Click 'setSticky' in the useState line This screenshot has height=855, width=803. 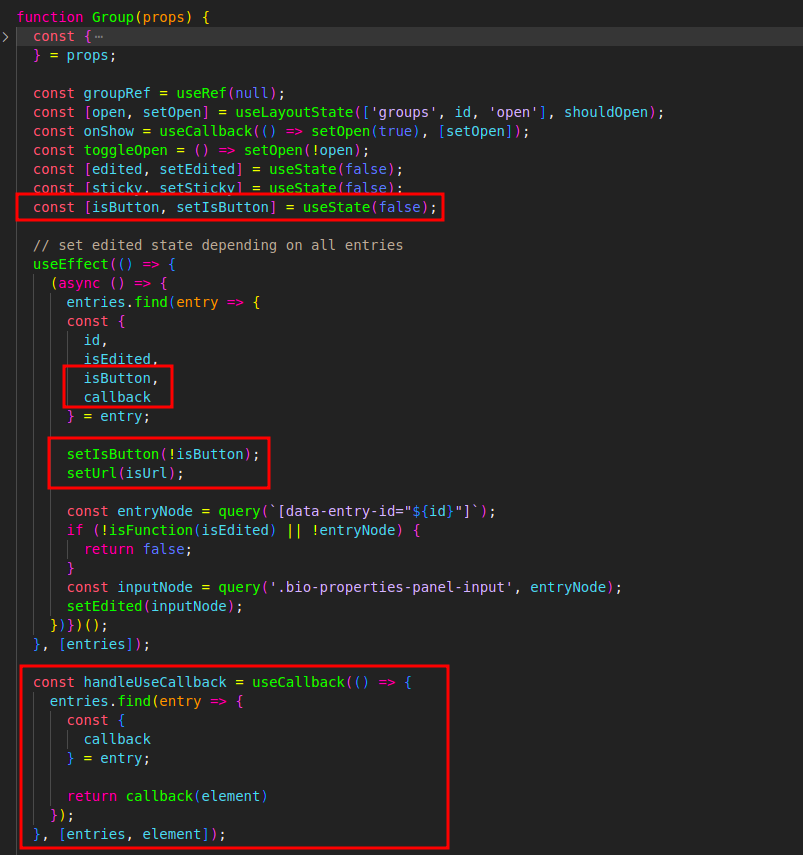tap(197, 188)
